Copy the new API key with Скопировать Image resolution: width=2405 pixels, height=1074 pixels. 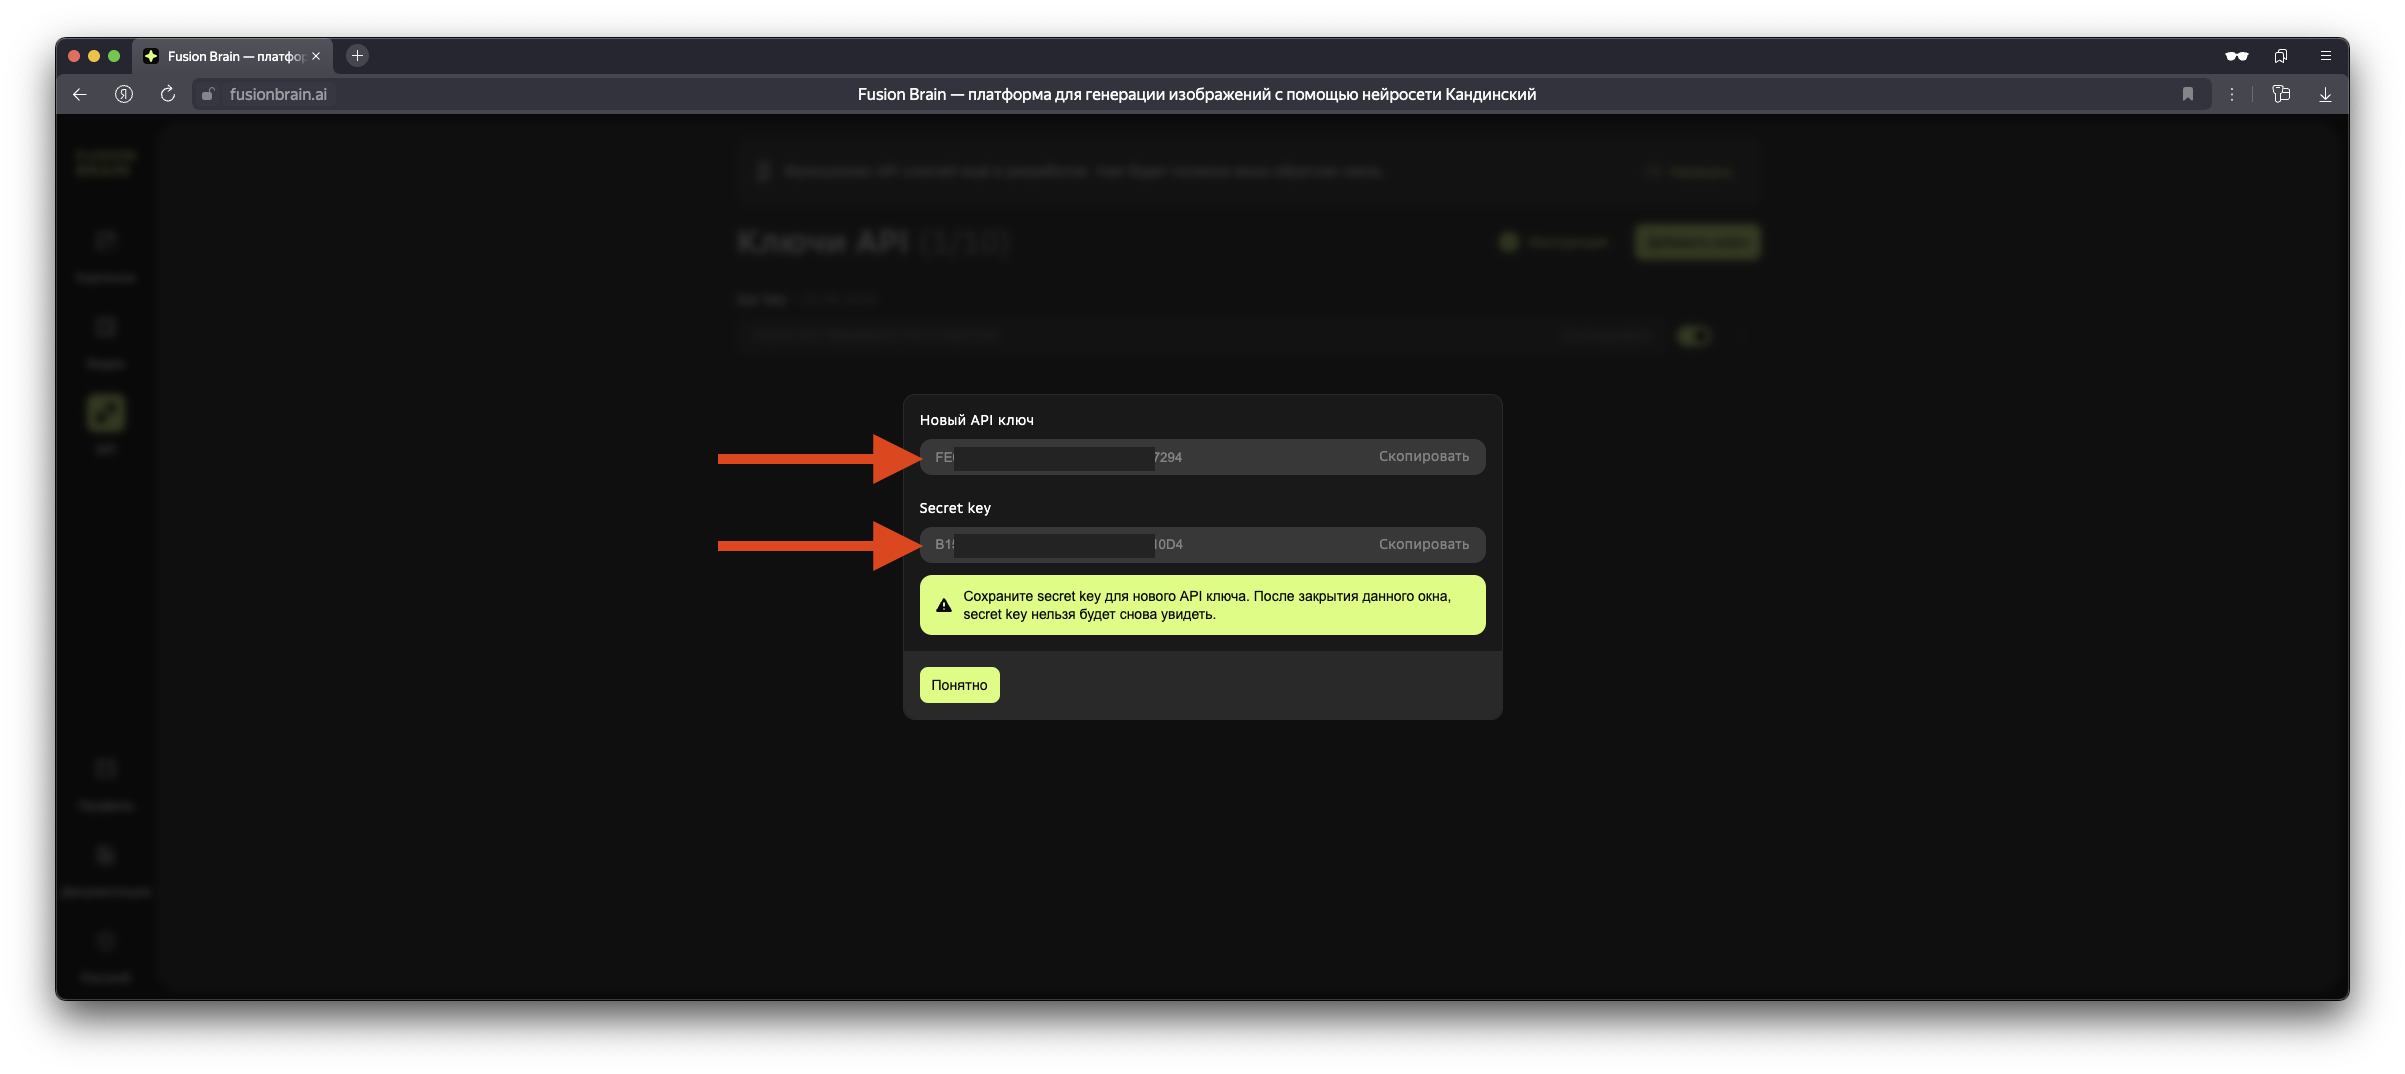click(x=1423, y=457)
